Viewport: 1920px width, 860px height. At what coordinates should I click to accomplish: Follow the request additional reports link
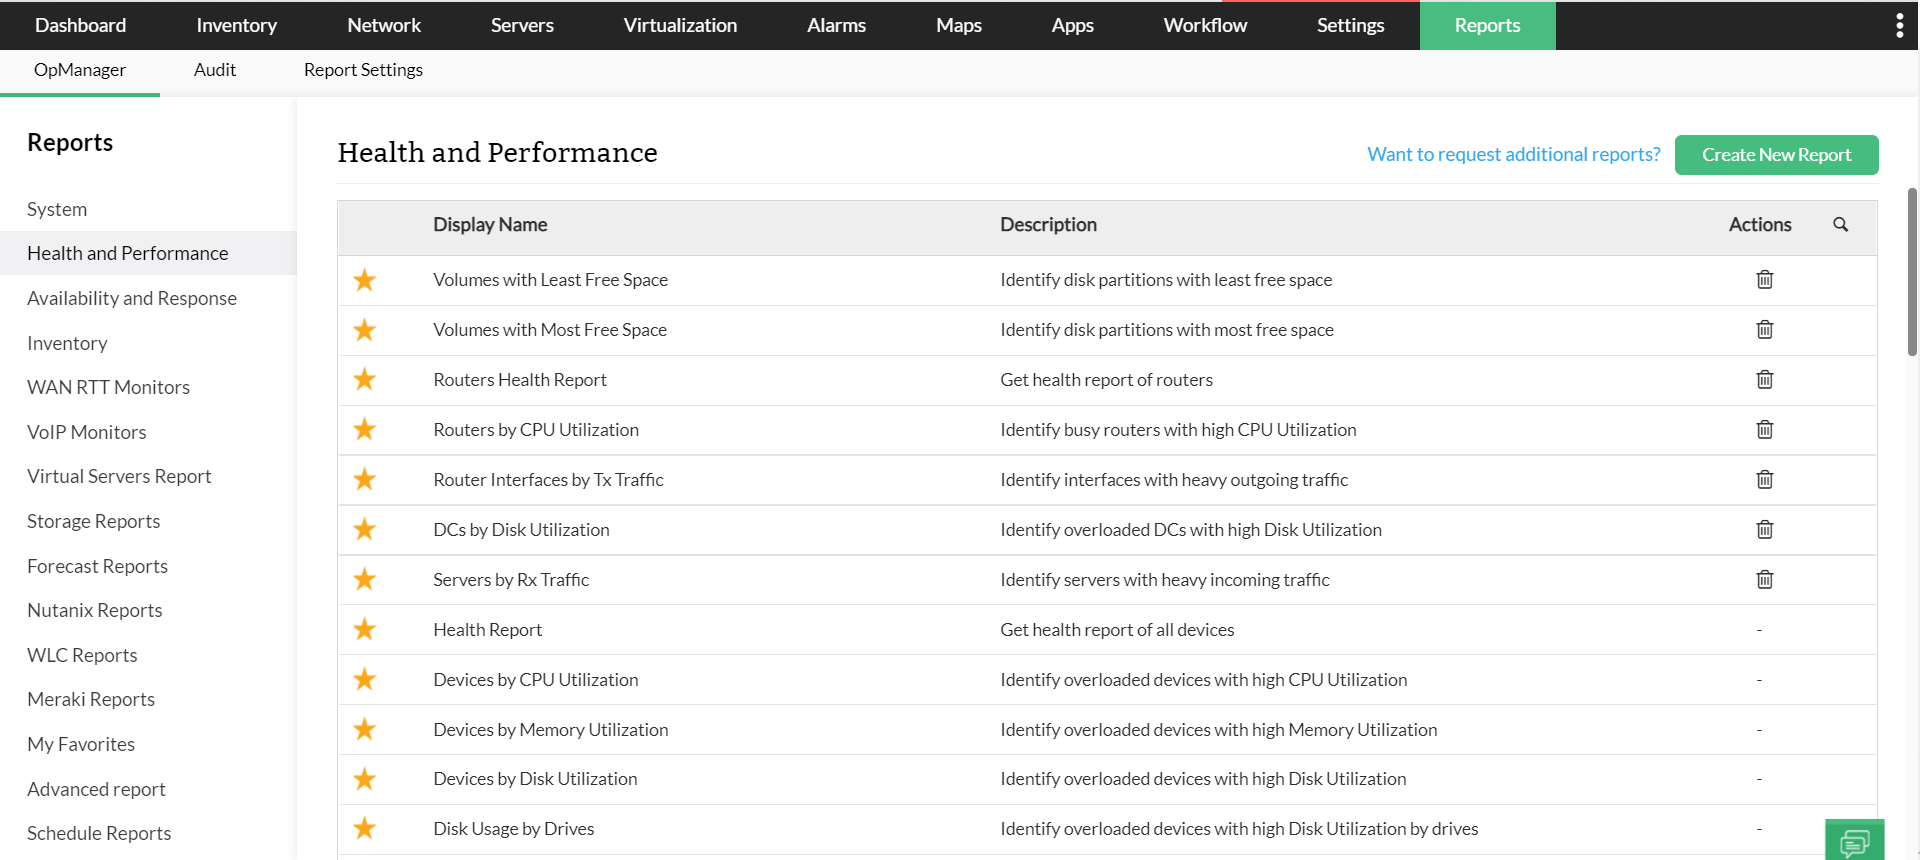tap(1513, 155)
